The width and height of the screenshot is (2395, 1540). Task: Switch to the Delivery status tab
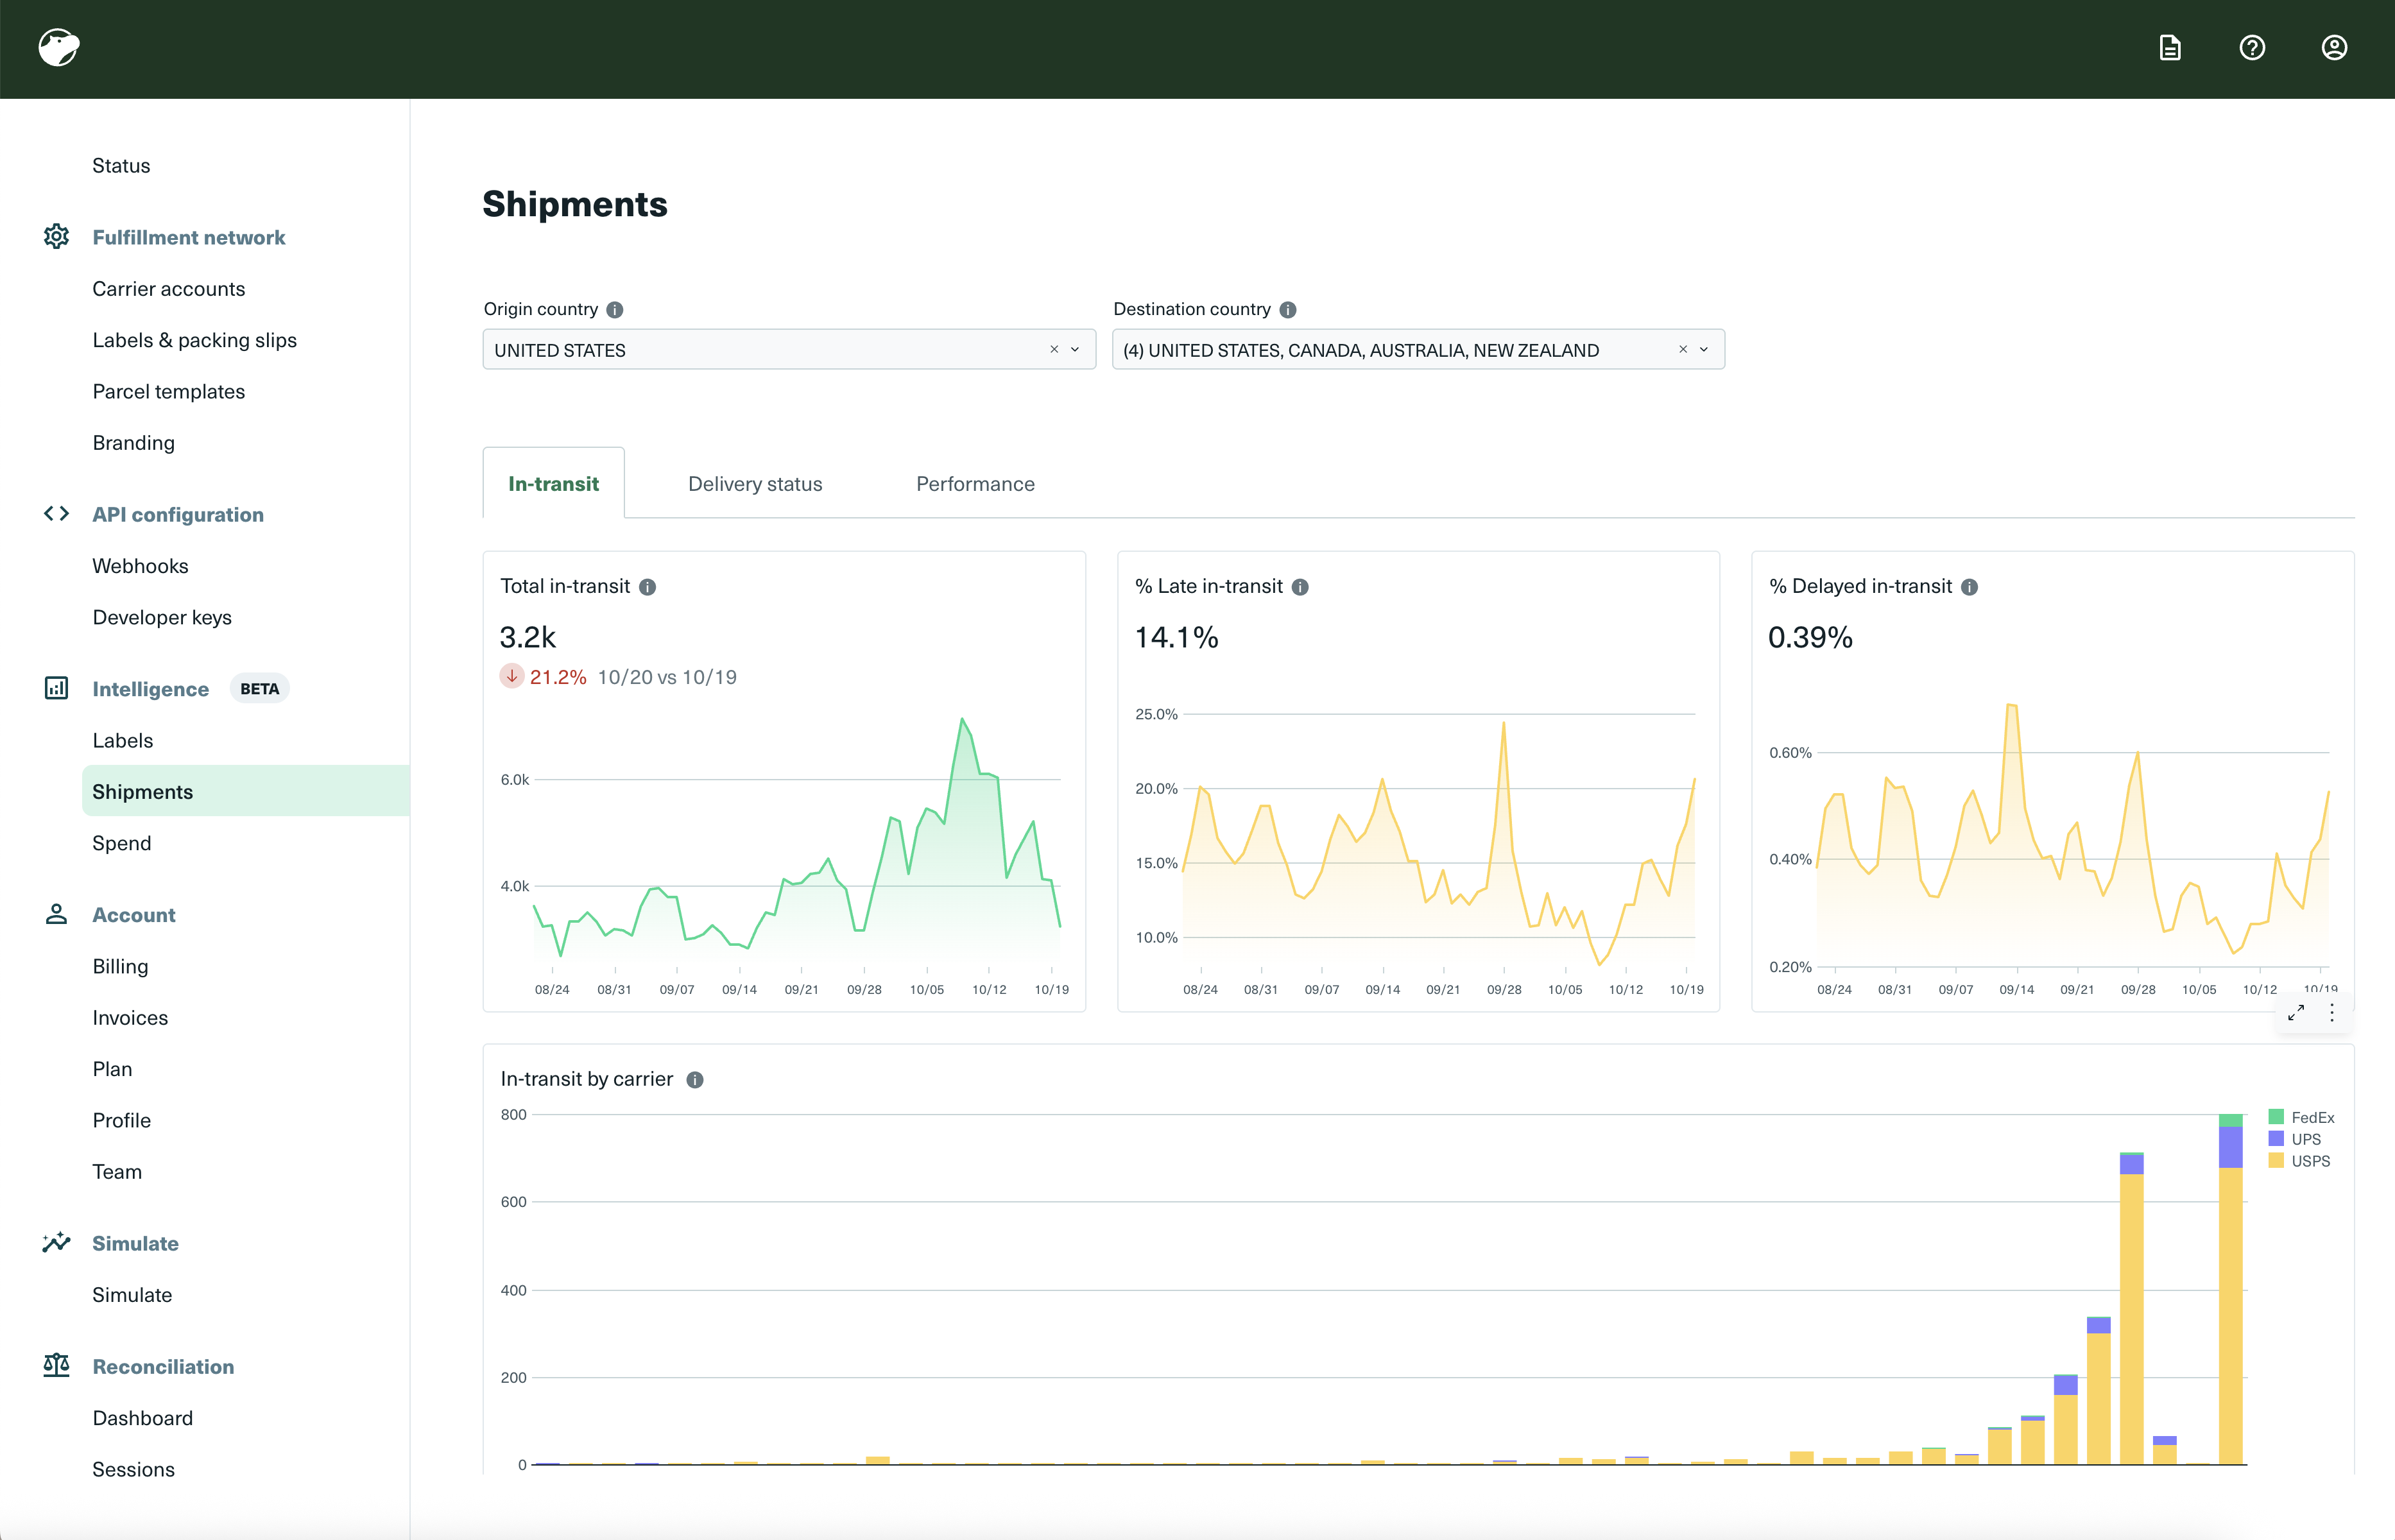pos(755,484)
